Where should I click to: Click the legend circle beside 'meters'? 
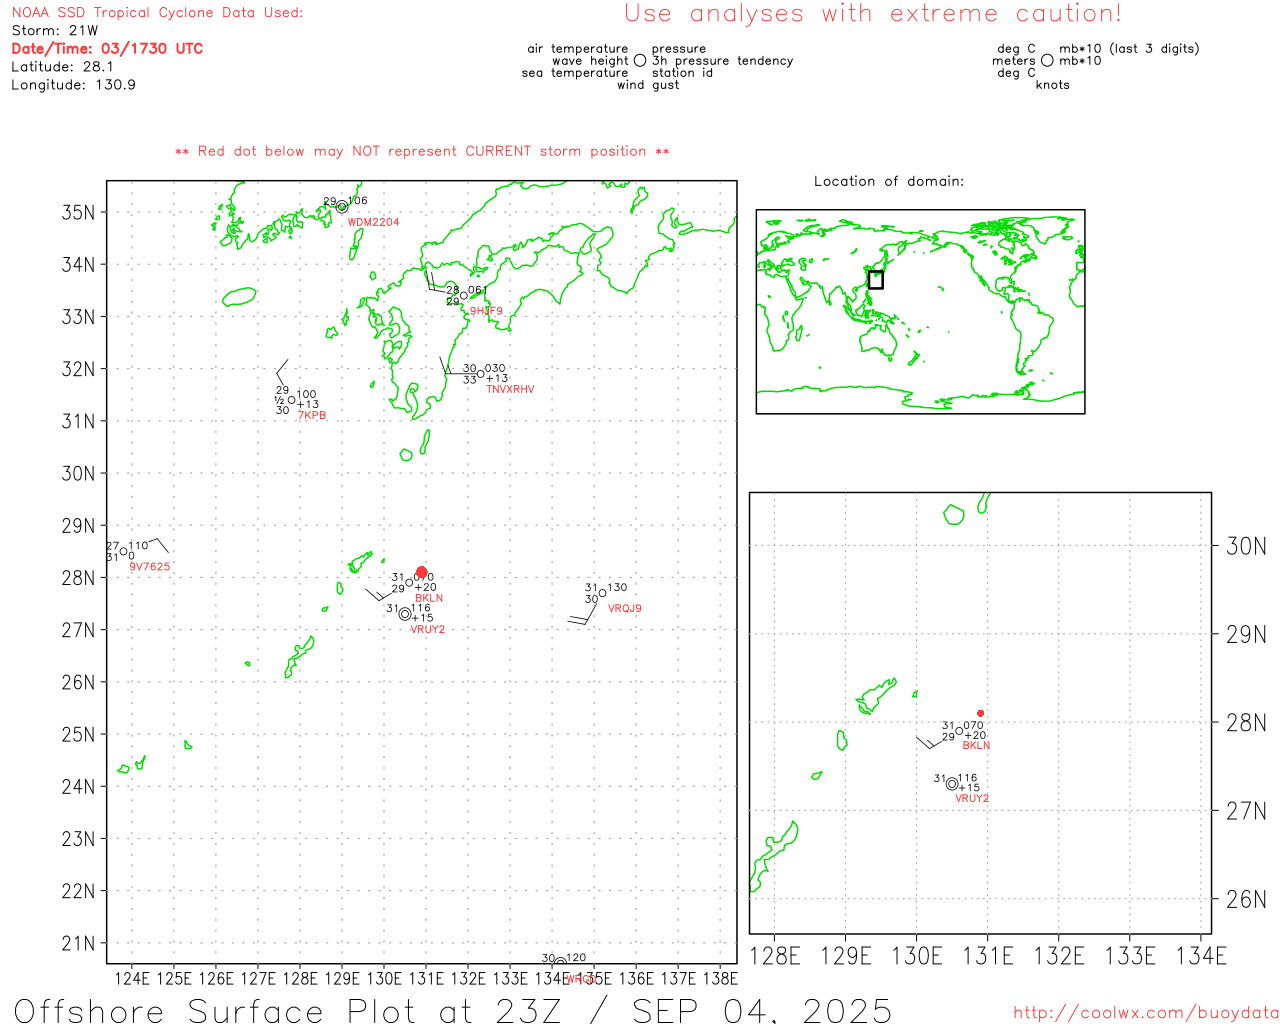coord(1047,60)
